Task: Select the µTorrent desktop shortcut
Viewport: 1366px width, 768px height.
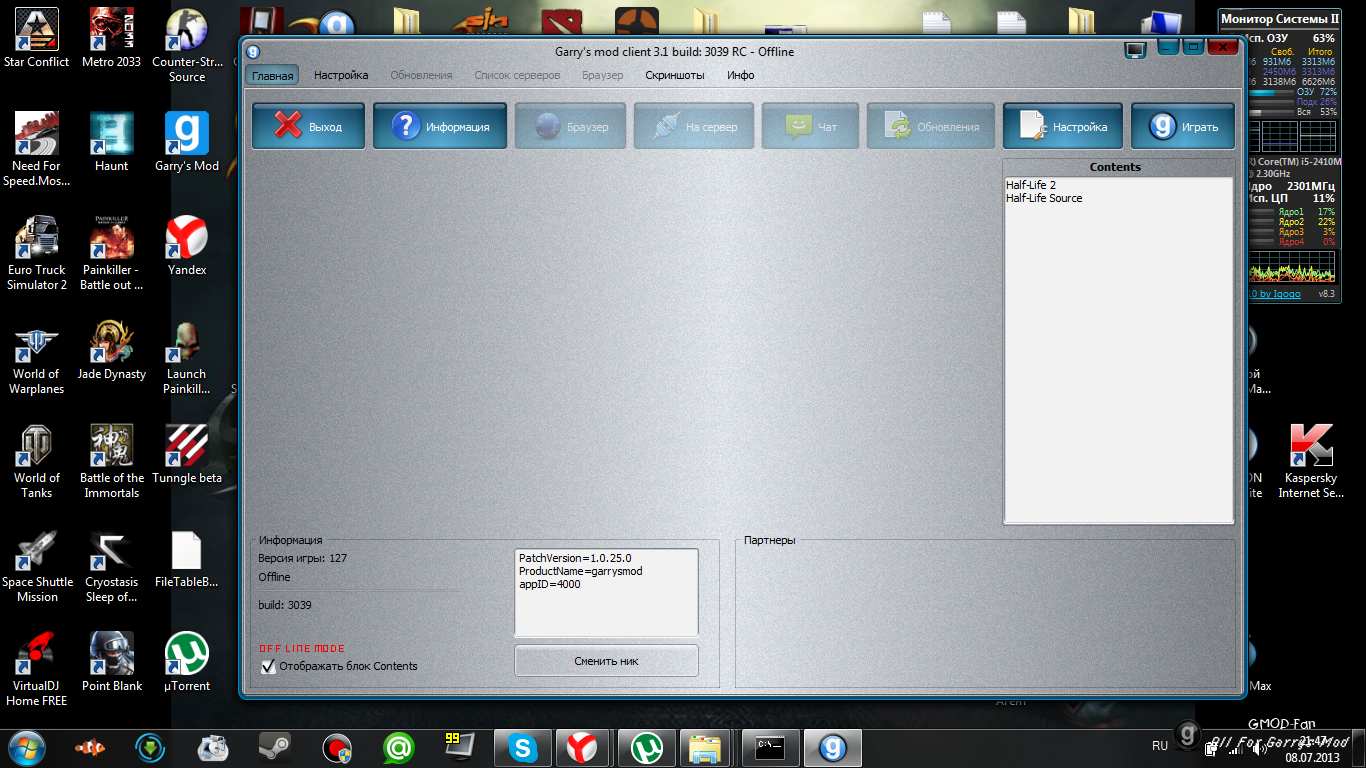Action: click(187, 663)
